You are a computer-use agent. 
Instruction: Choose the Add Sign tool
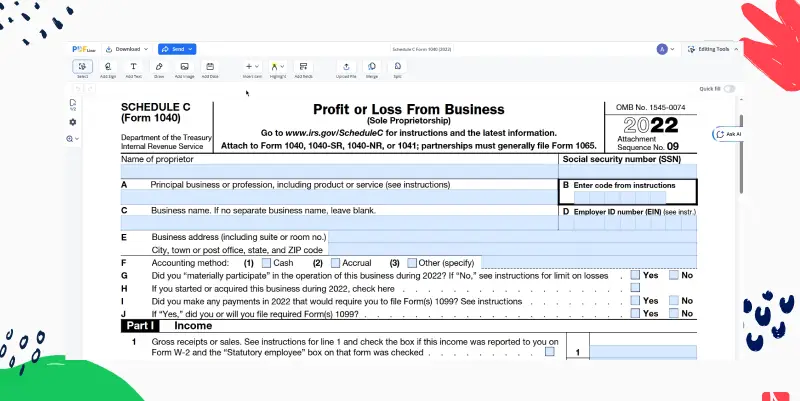point(108,69)
